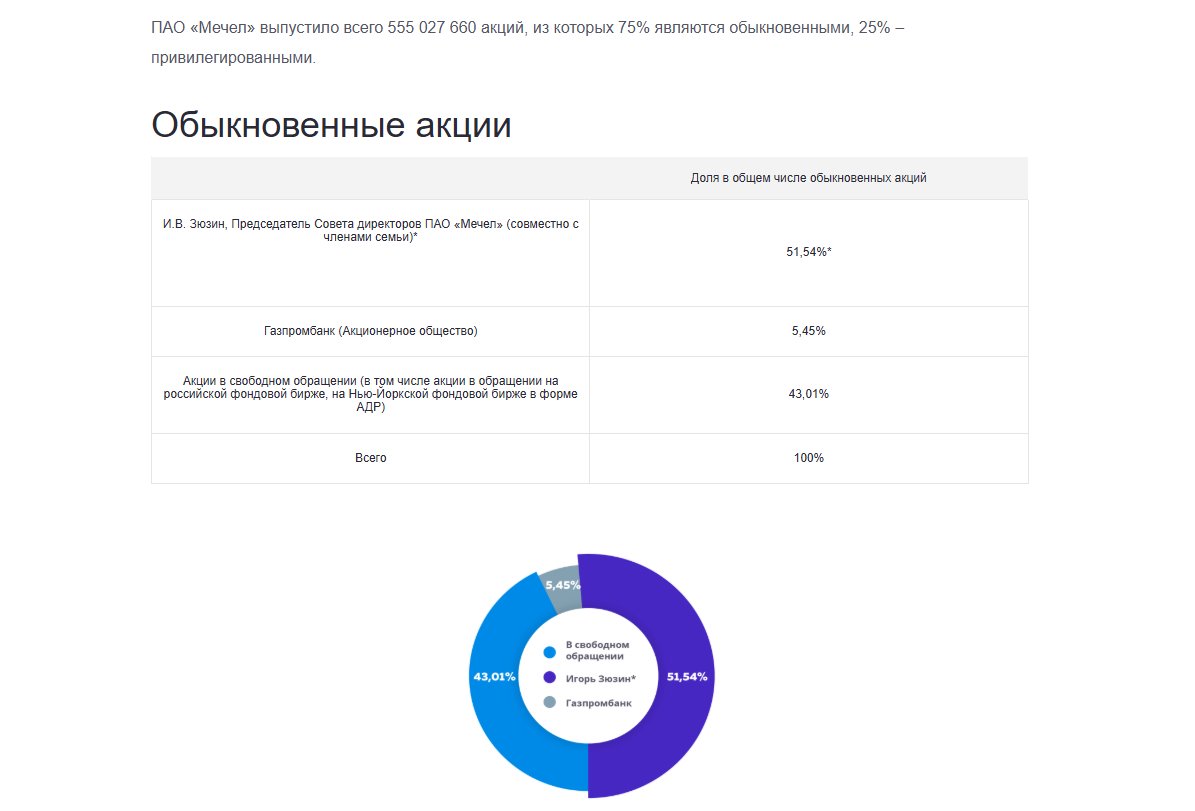Screen dimensions: 1195x811
Task: Click the heading «Обыкновенные акции»
Action: pyautogui.click(x=330, y=125)
